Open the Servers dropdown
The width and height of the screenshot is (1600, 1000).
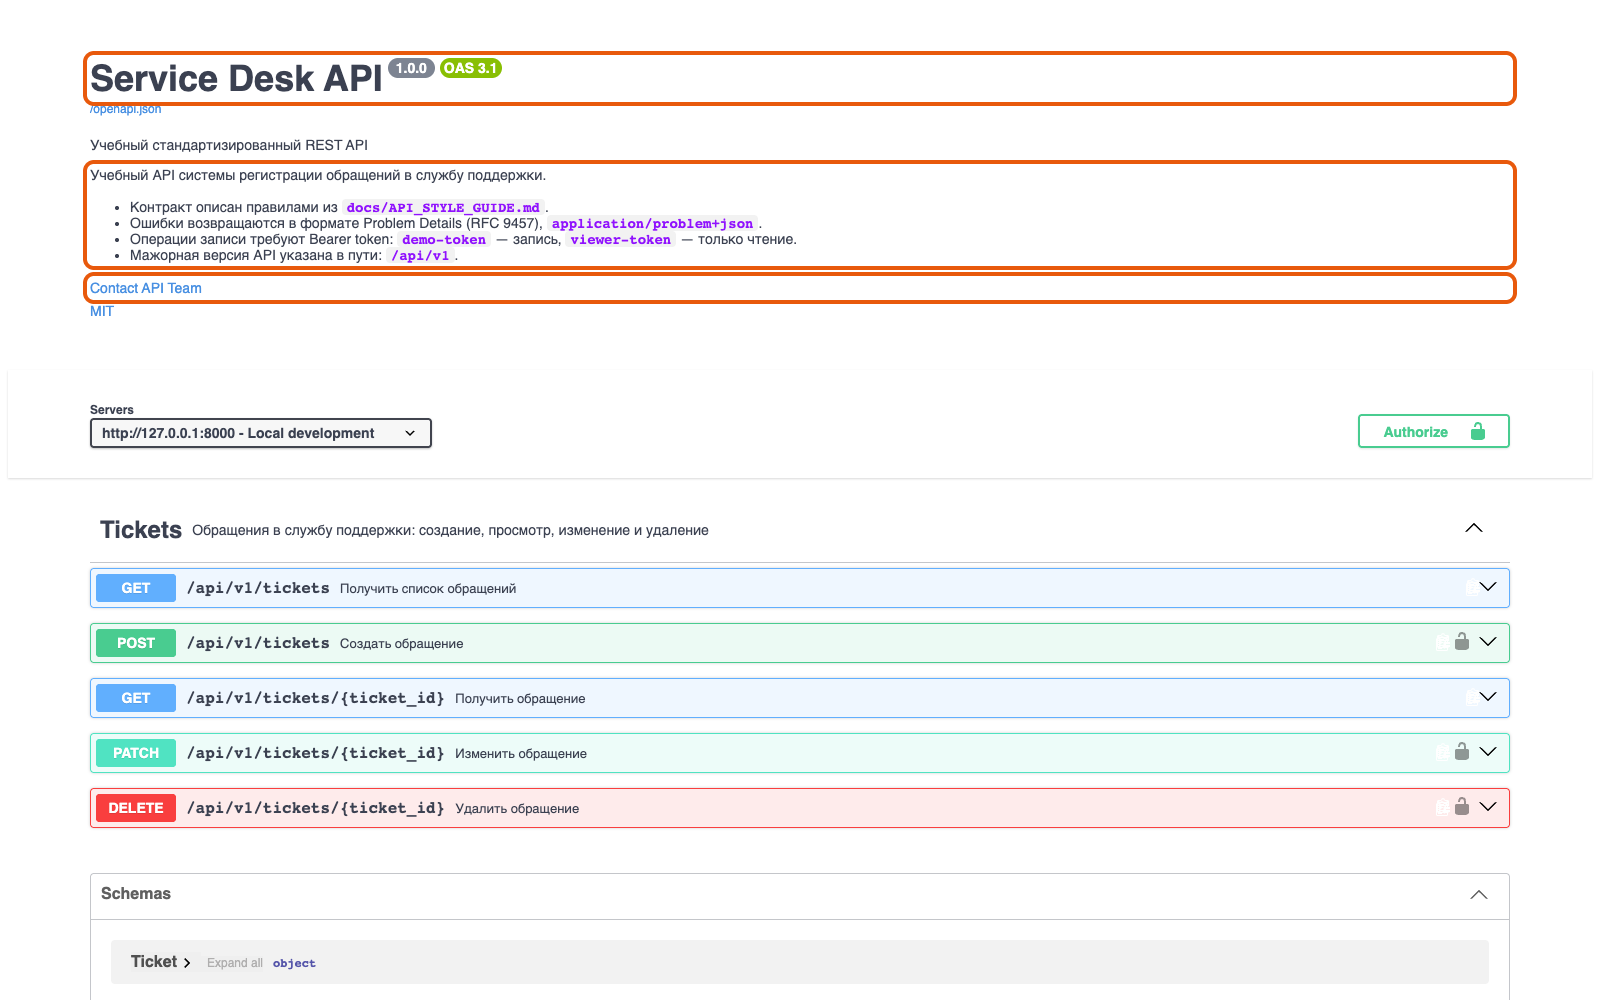pyautogui.click(x=260, y=433)
